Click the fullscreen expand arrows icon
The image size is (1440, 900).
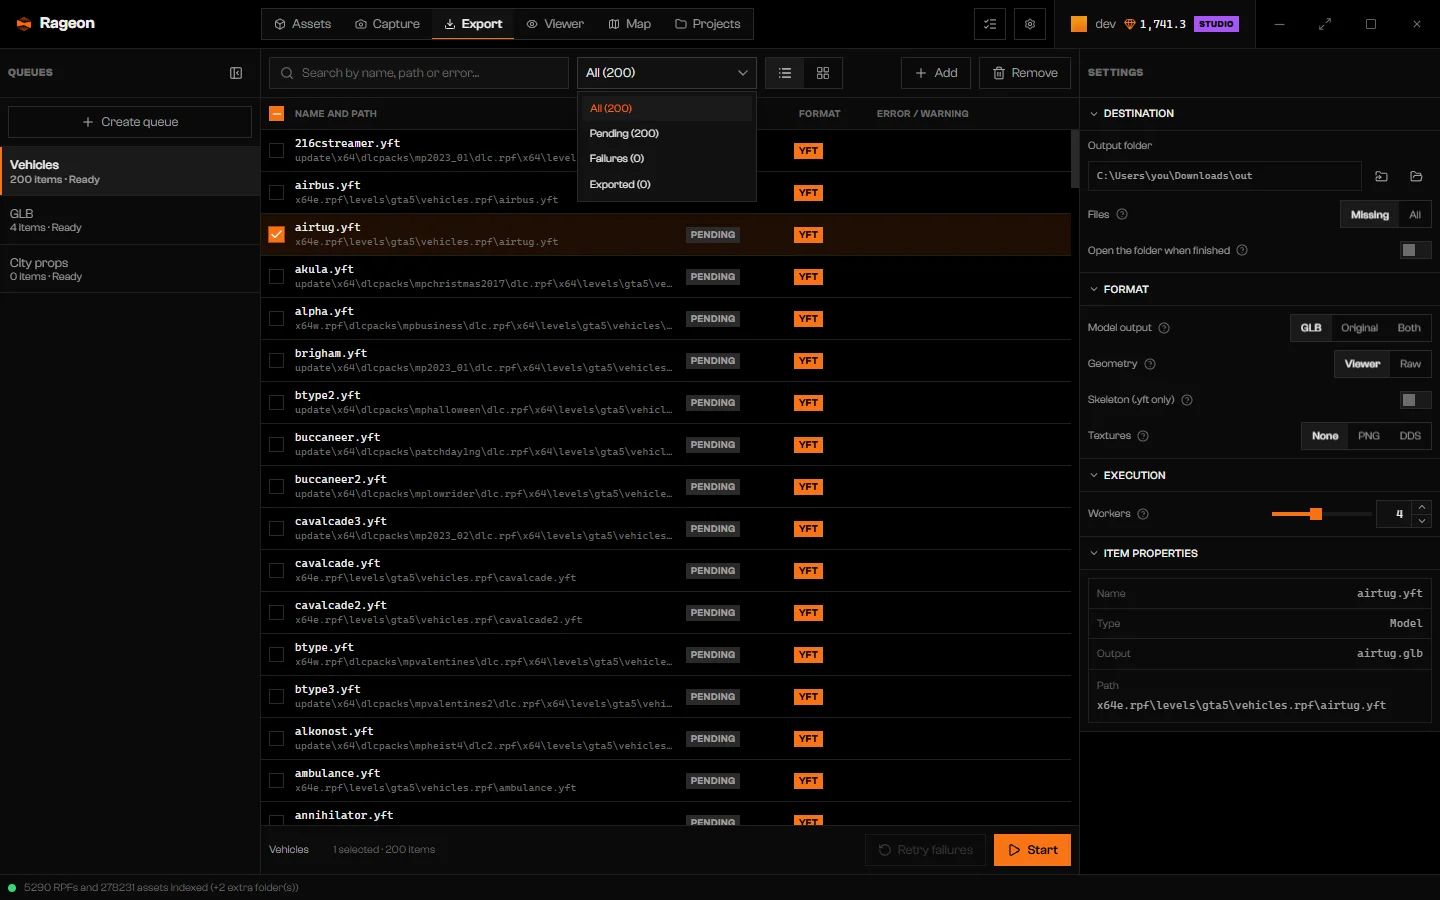[1325, 24]
